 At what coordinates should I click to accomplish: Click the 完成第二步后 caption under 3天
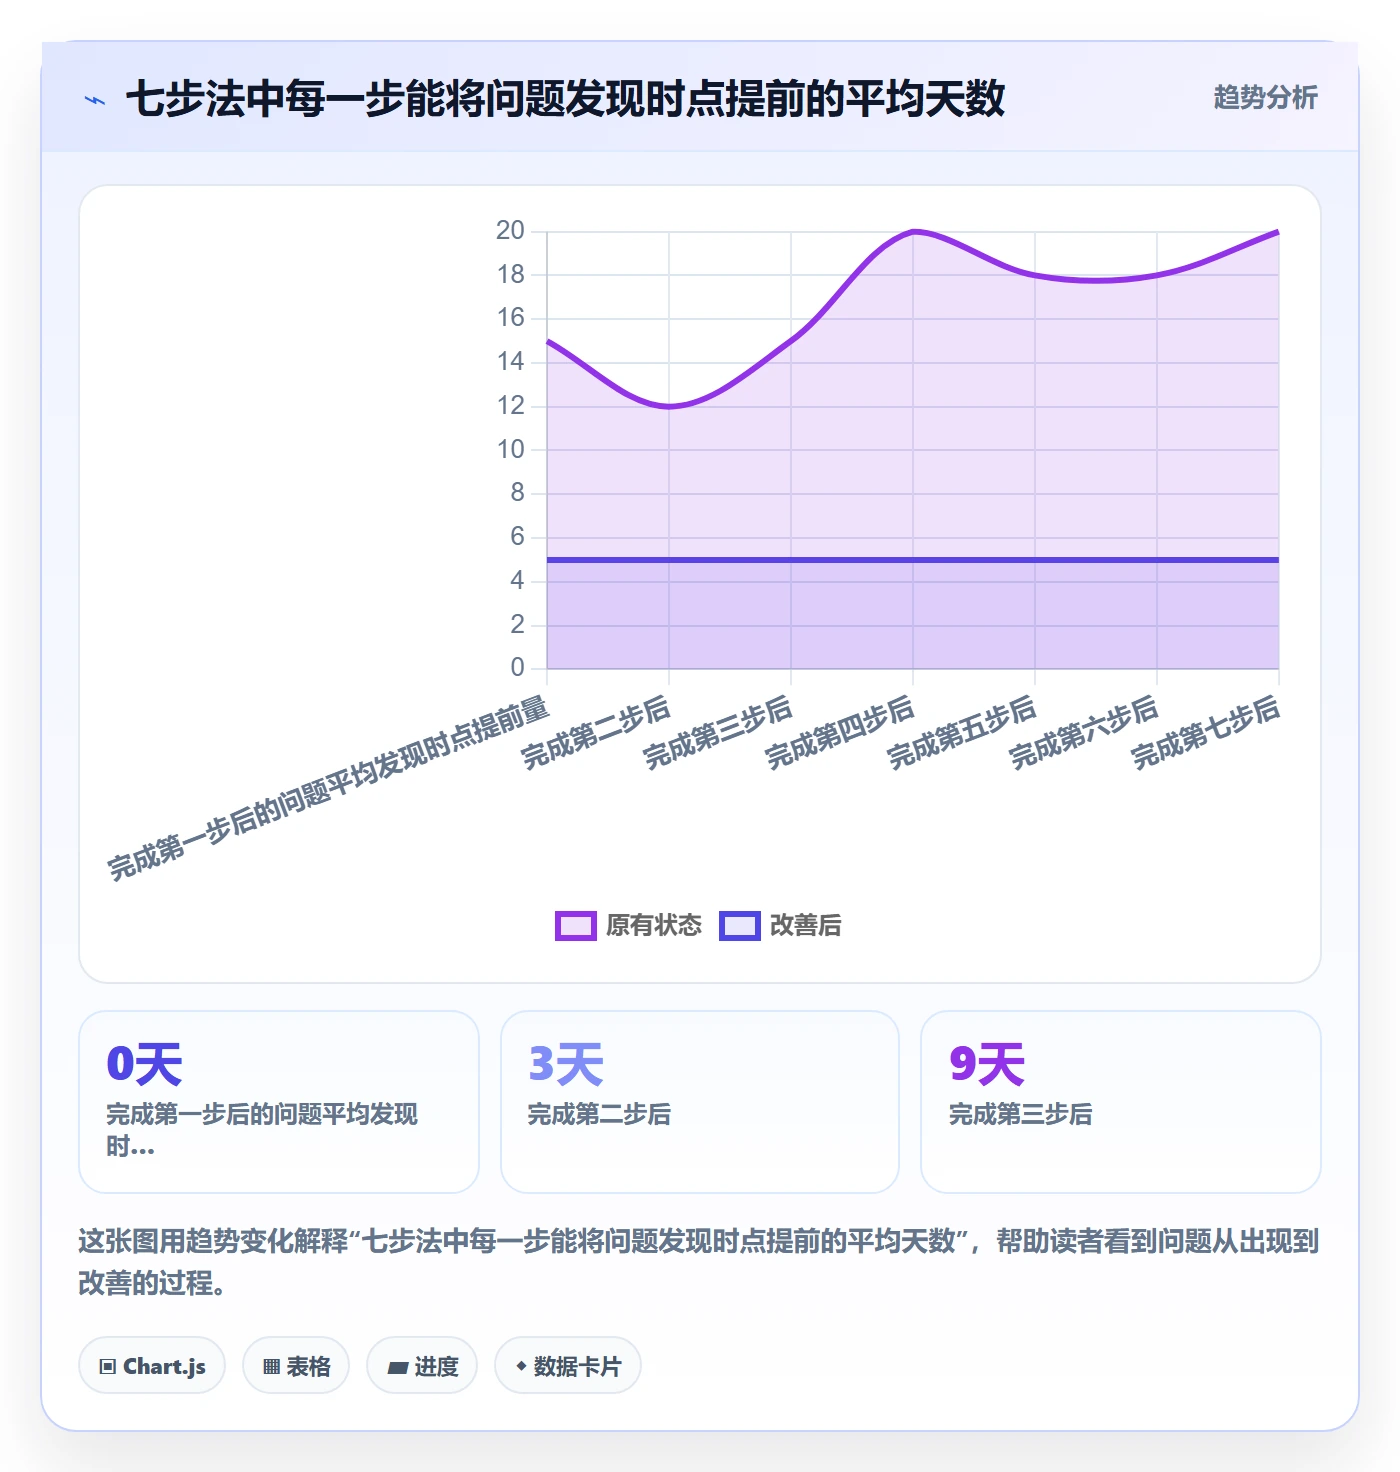[x=599, y=1114]
